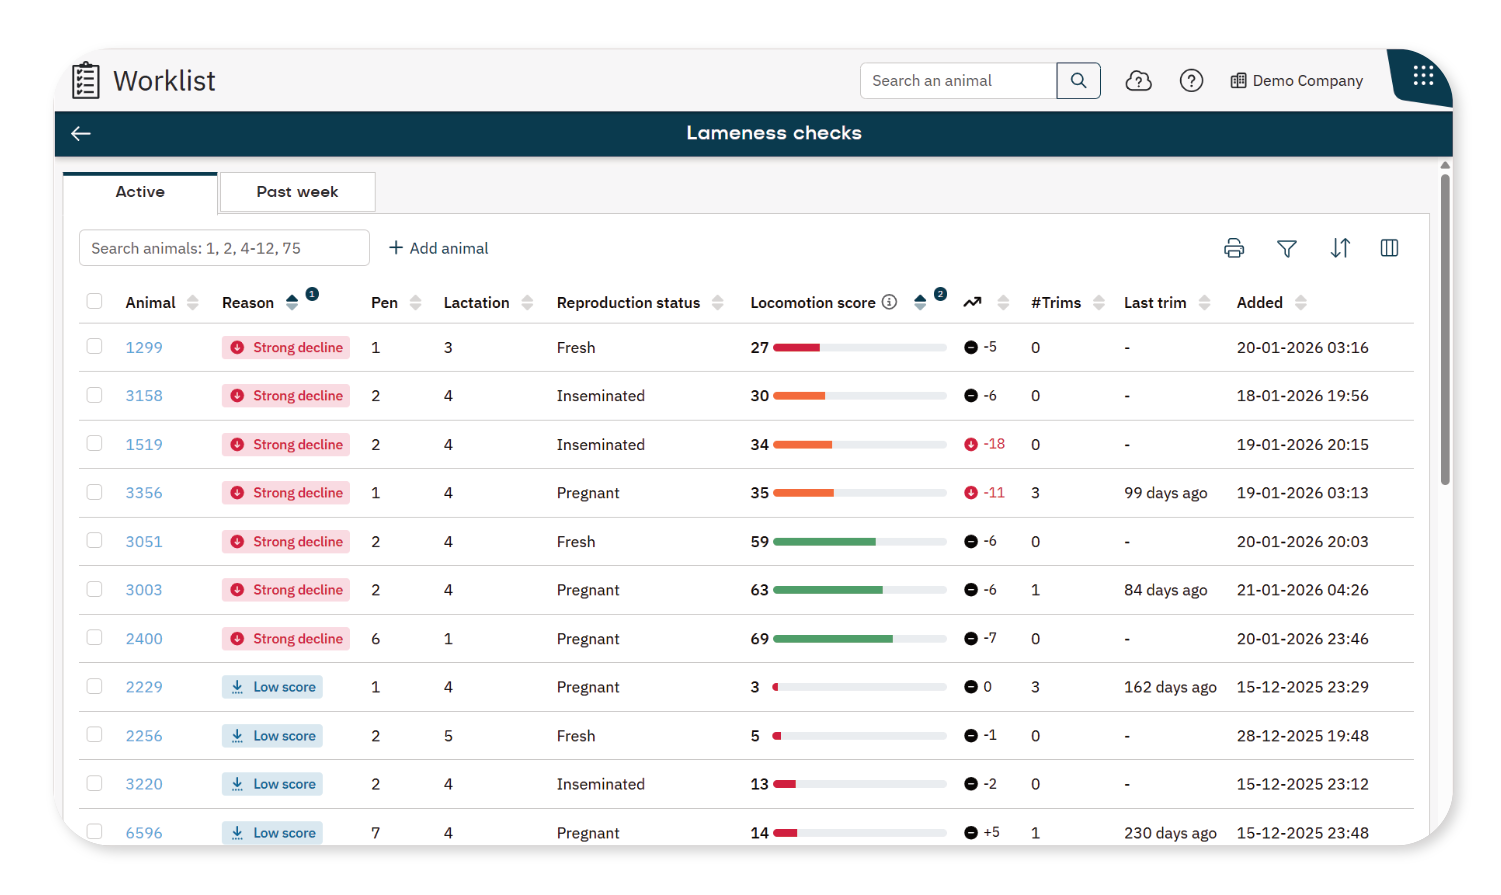Click the Low score badge for animal 2256
The width and height of the screenshot is (1501, 895).
(272, 736)
